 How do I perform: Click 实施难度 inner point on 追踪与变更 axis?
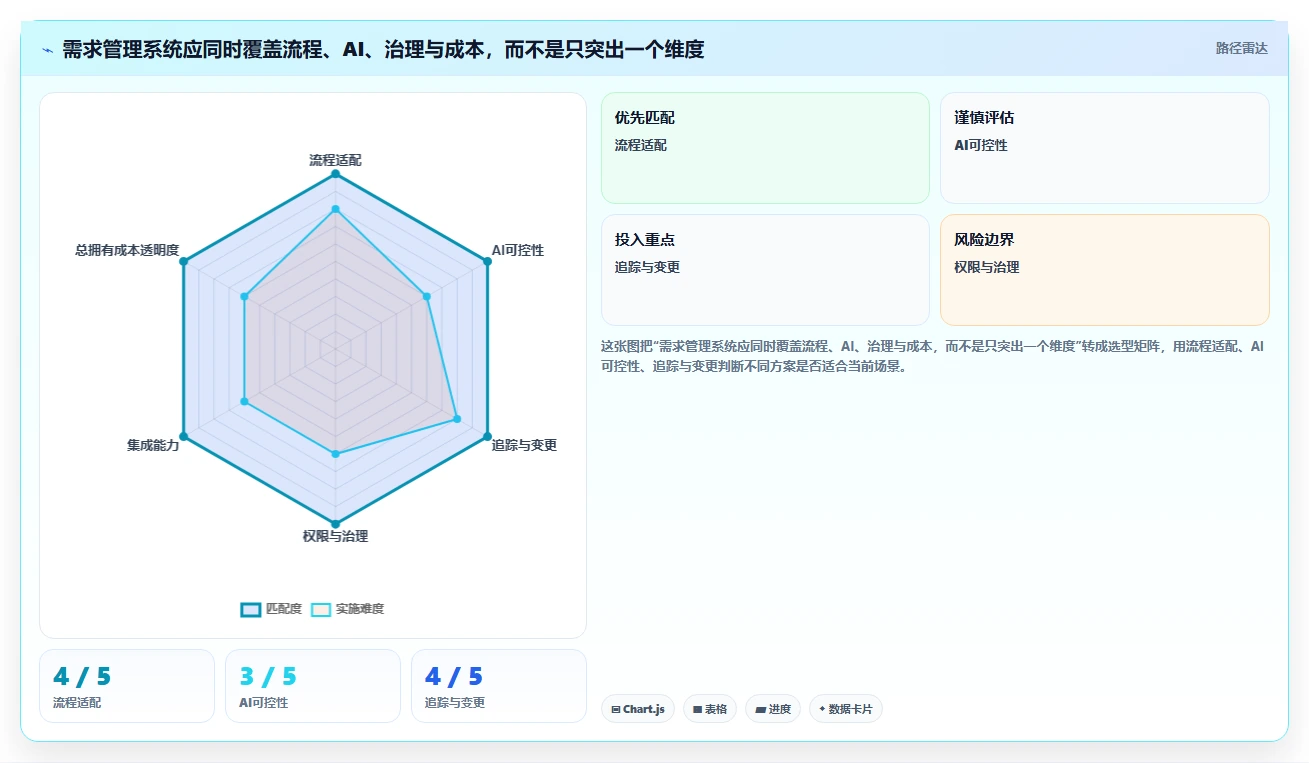(x=457, y=418)
